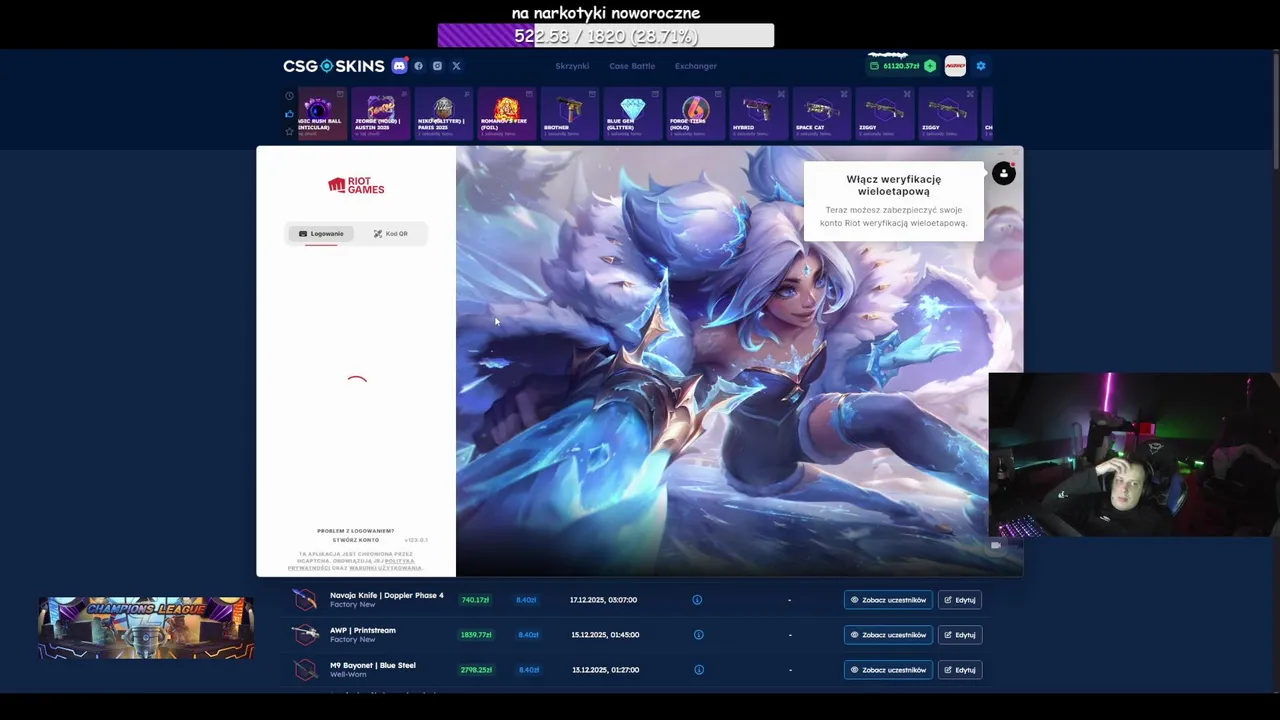Viewport: 1280px width, 720px height.
Task: Click the Hybrid drop card
Action: click(758, 113)
